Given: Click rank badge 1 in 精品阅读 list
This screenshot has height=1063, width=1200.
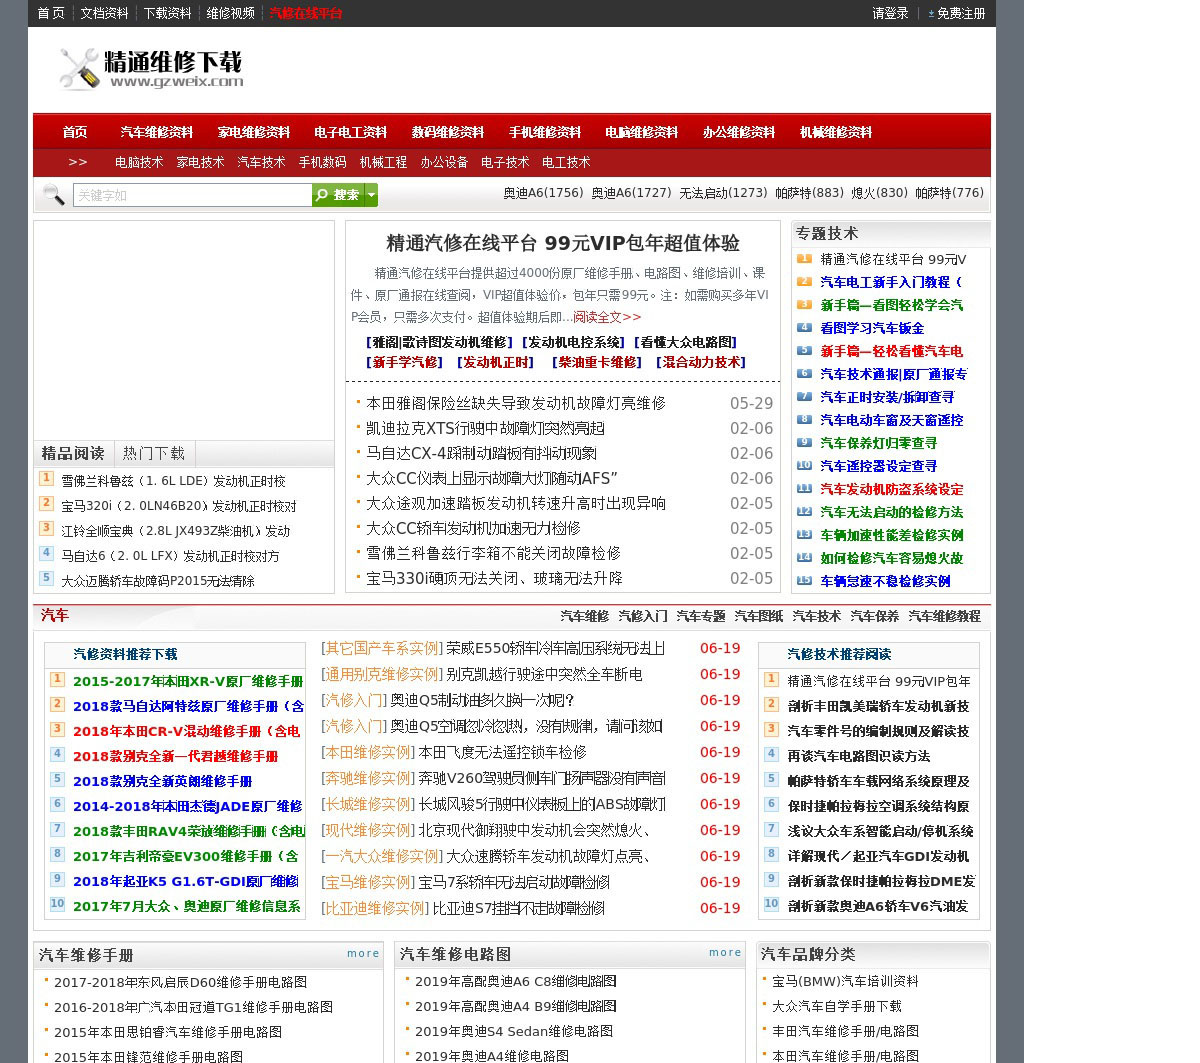Looking at the screenshot, I should [46, 479].
